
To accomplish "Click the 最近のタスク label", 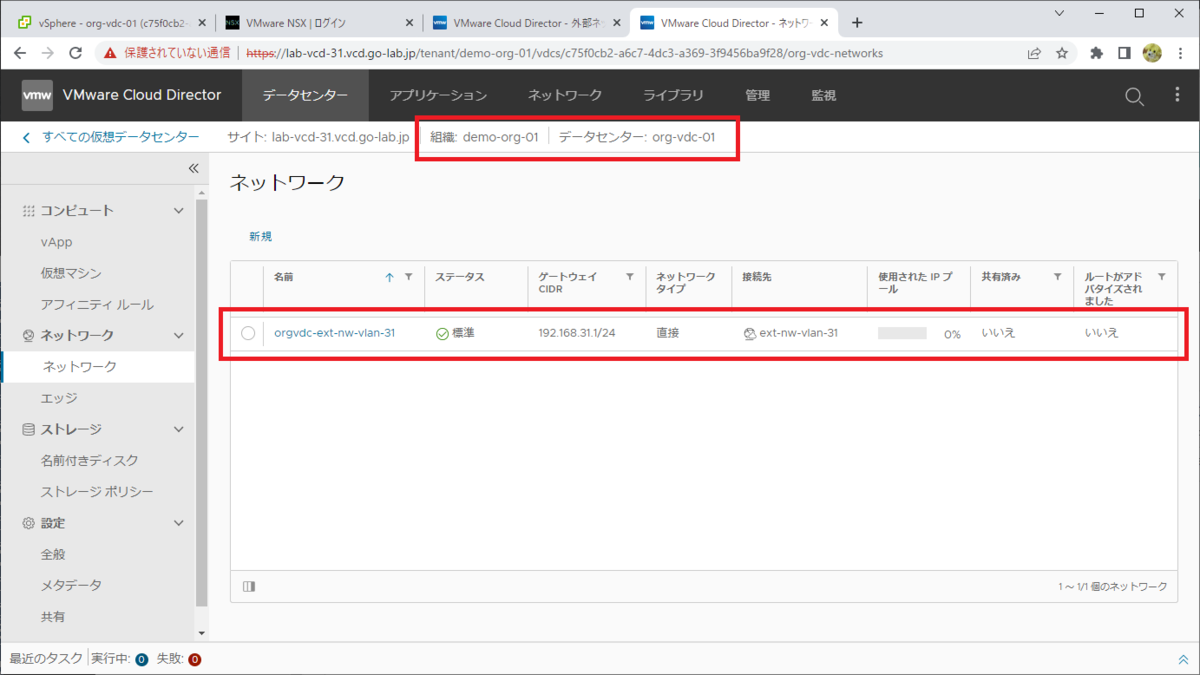I will pyautogui.click(x=46, y=660).
